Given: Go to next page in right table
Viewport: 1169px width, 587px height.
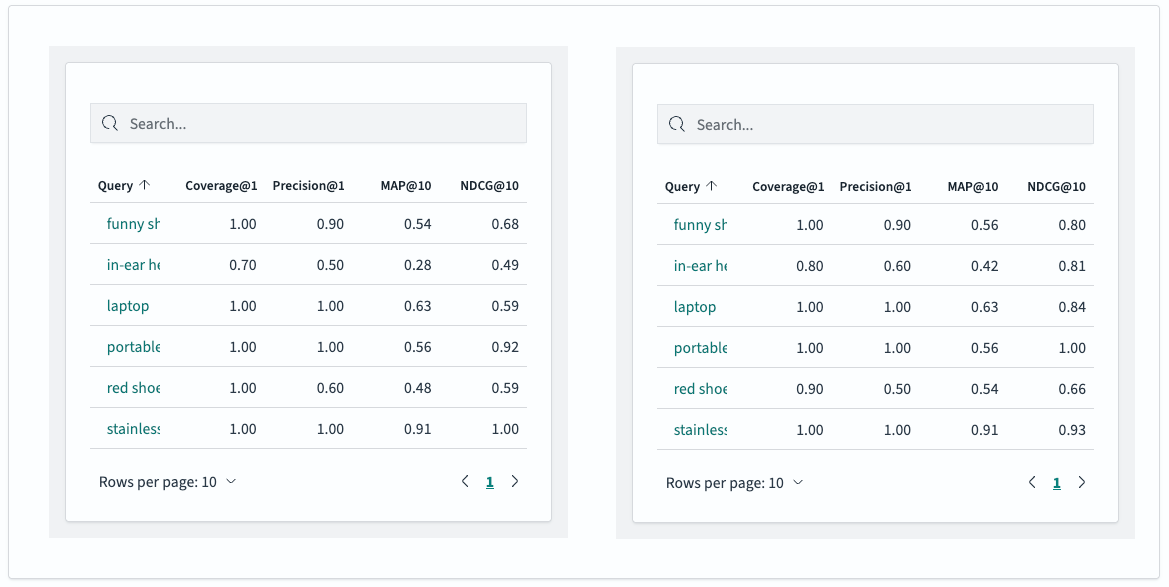Looking at the screenshot, I should coord(1081,482).
